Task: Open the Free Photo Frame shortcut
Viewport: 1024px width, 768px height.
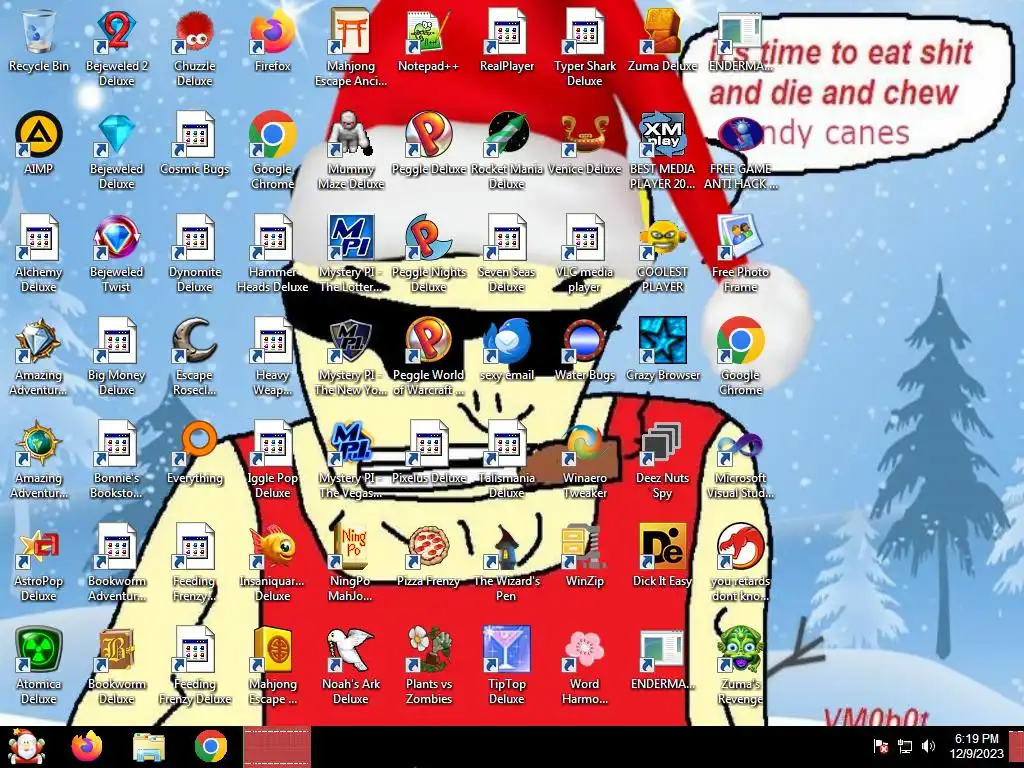Action: pos(741,252)
